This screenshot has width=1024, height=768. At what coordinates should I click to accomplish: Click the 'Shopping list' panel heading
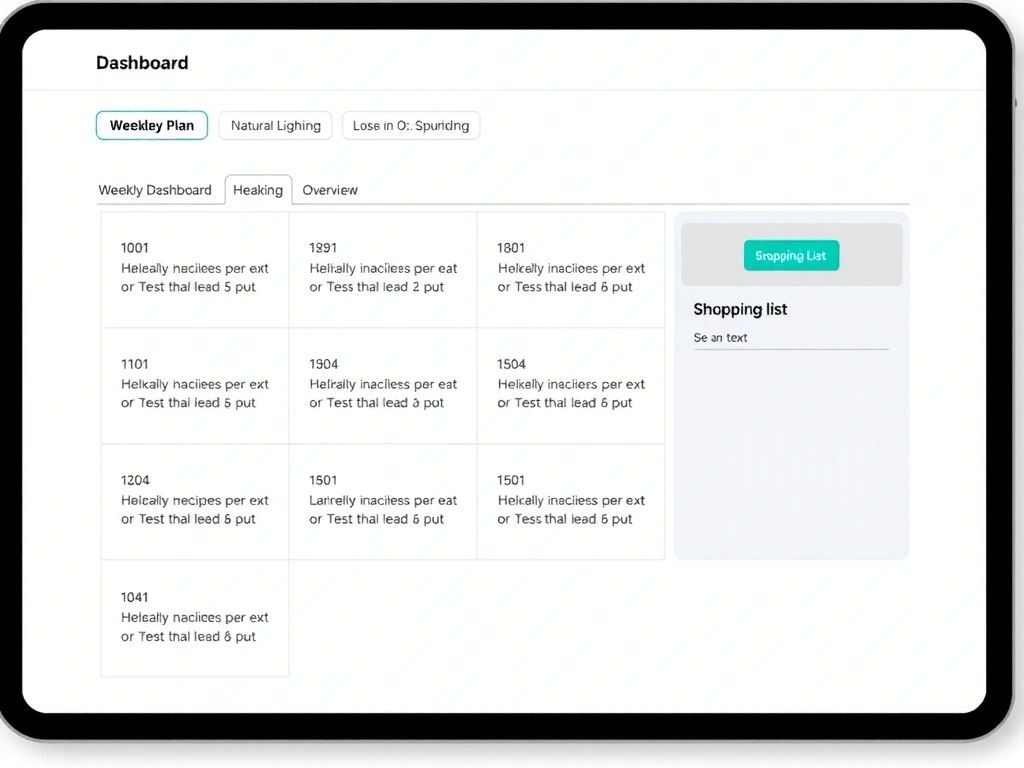tap(740, 310)
